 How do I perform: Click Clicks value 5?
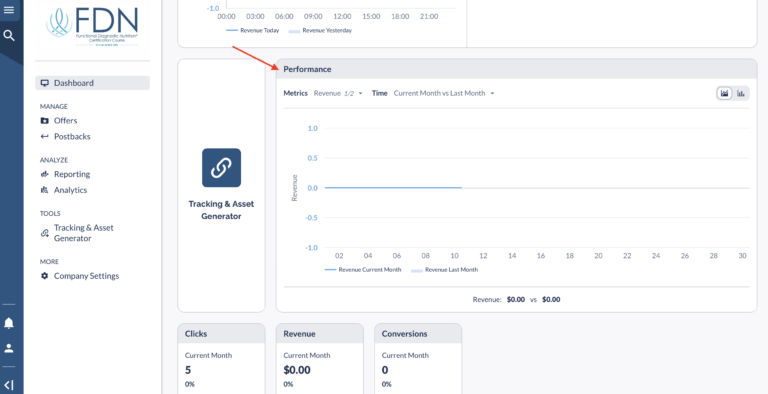(x=188, y=370)
